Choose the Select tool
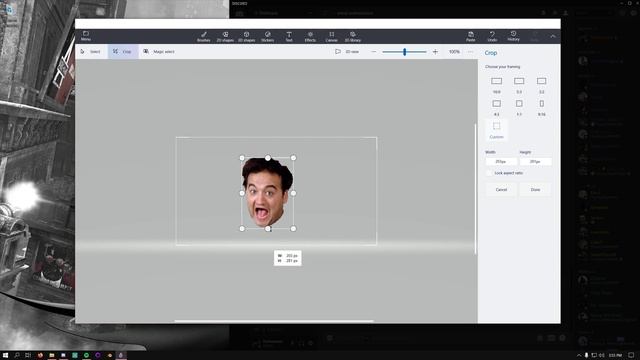The height and width of the screenshot is (360, 640). [91, 51]
